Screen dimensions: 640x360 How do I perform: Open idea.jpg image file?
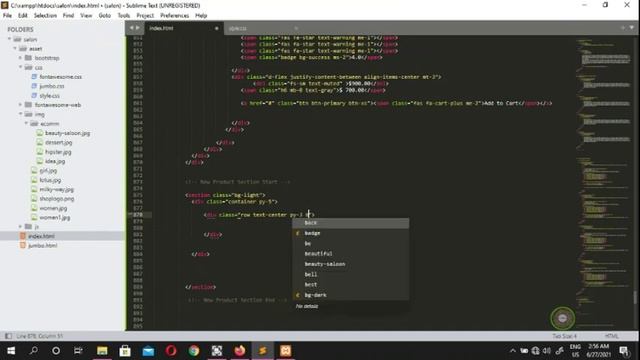(x=55, y=161)
